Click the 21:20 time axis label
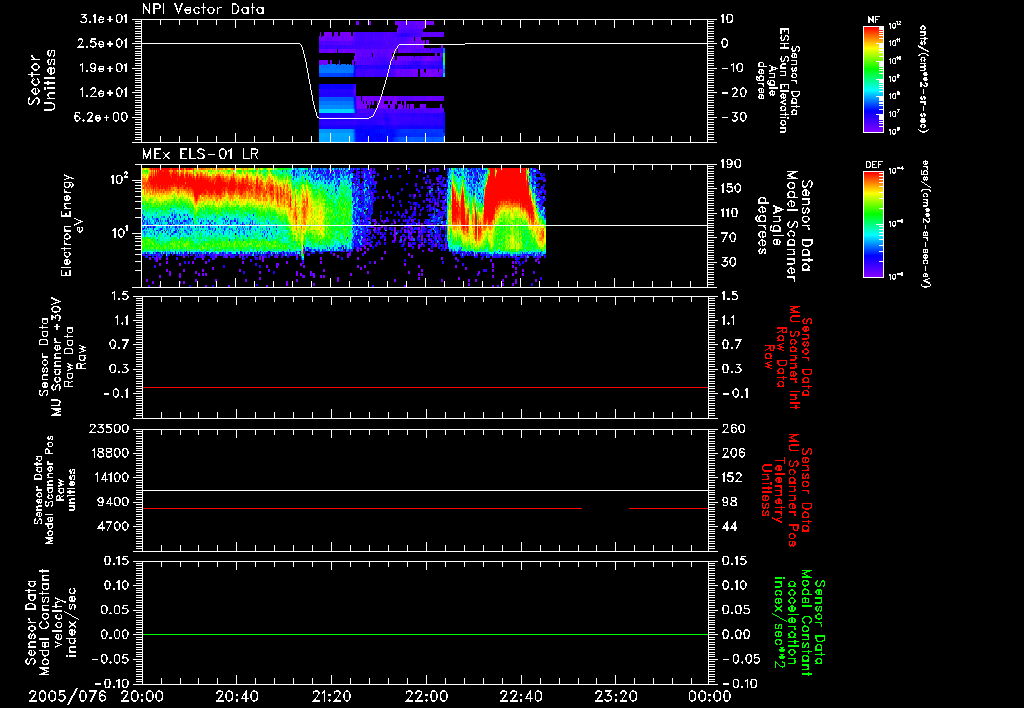The image size is (1024, 708). pos(333,695)
